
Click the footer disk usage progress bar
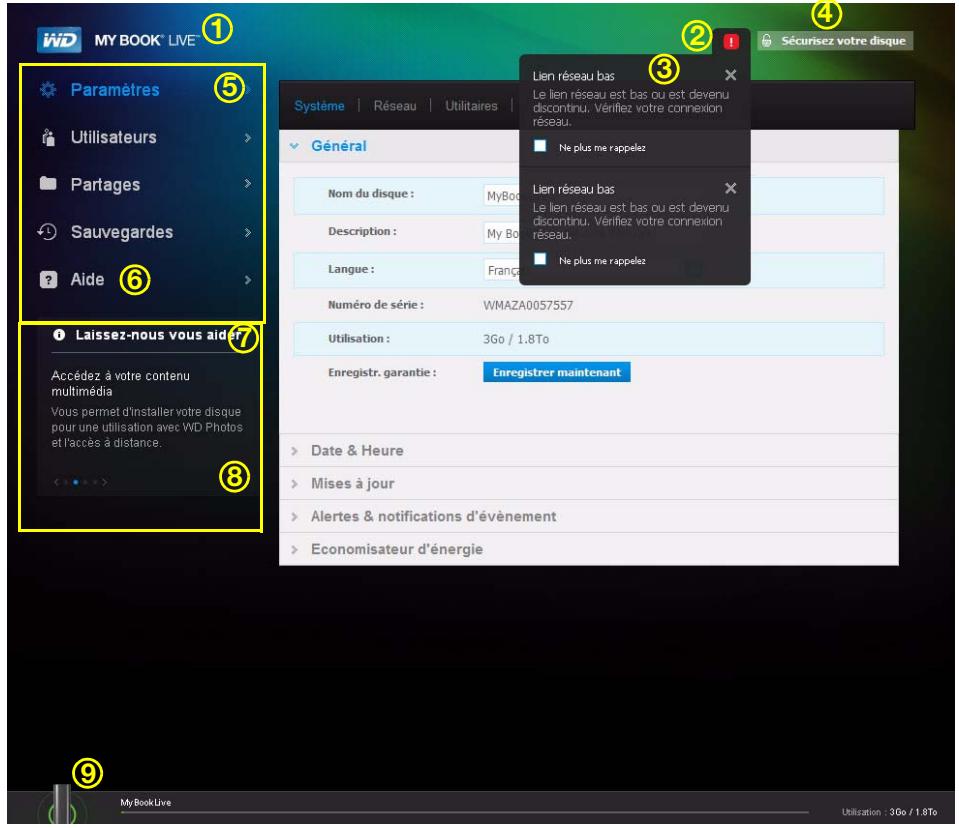click(x=465, y=812)
